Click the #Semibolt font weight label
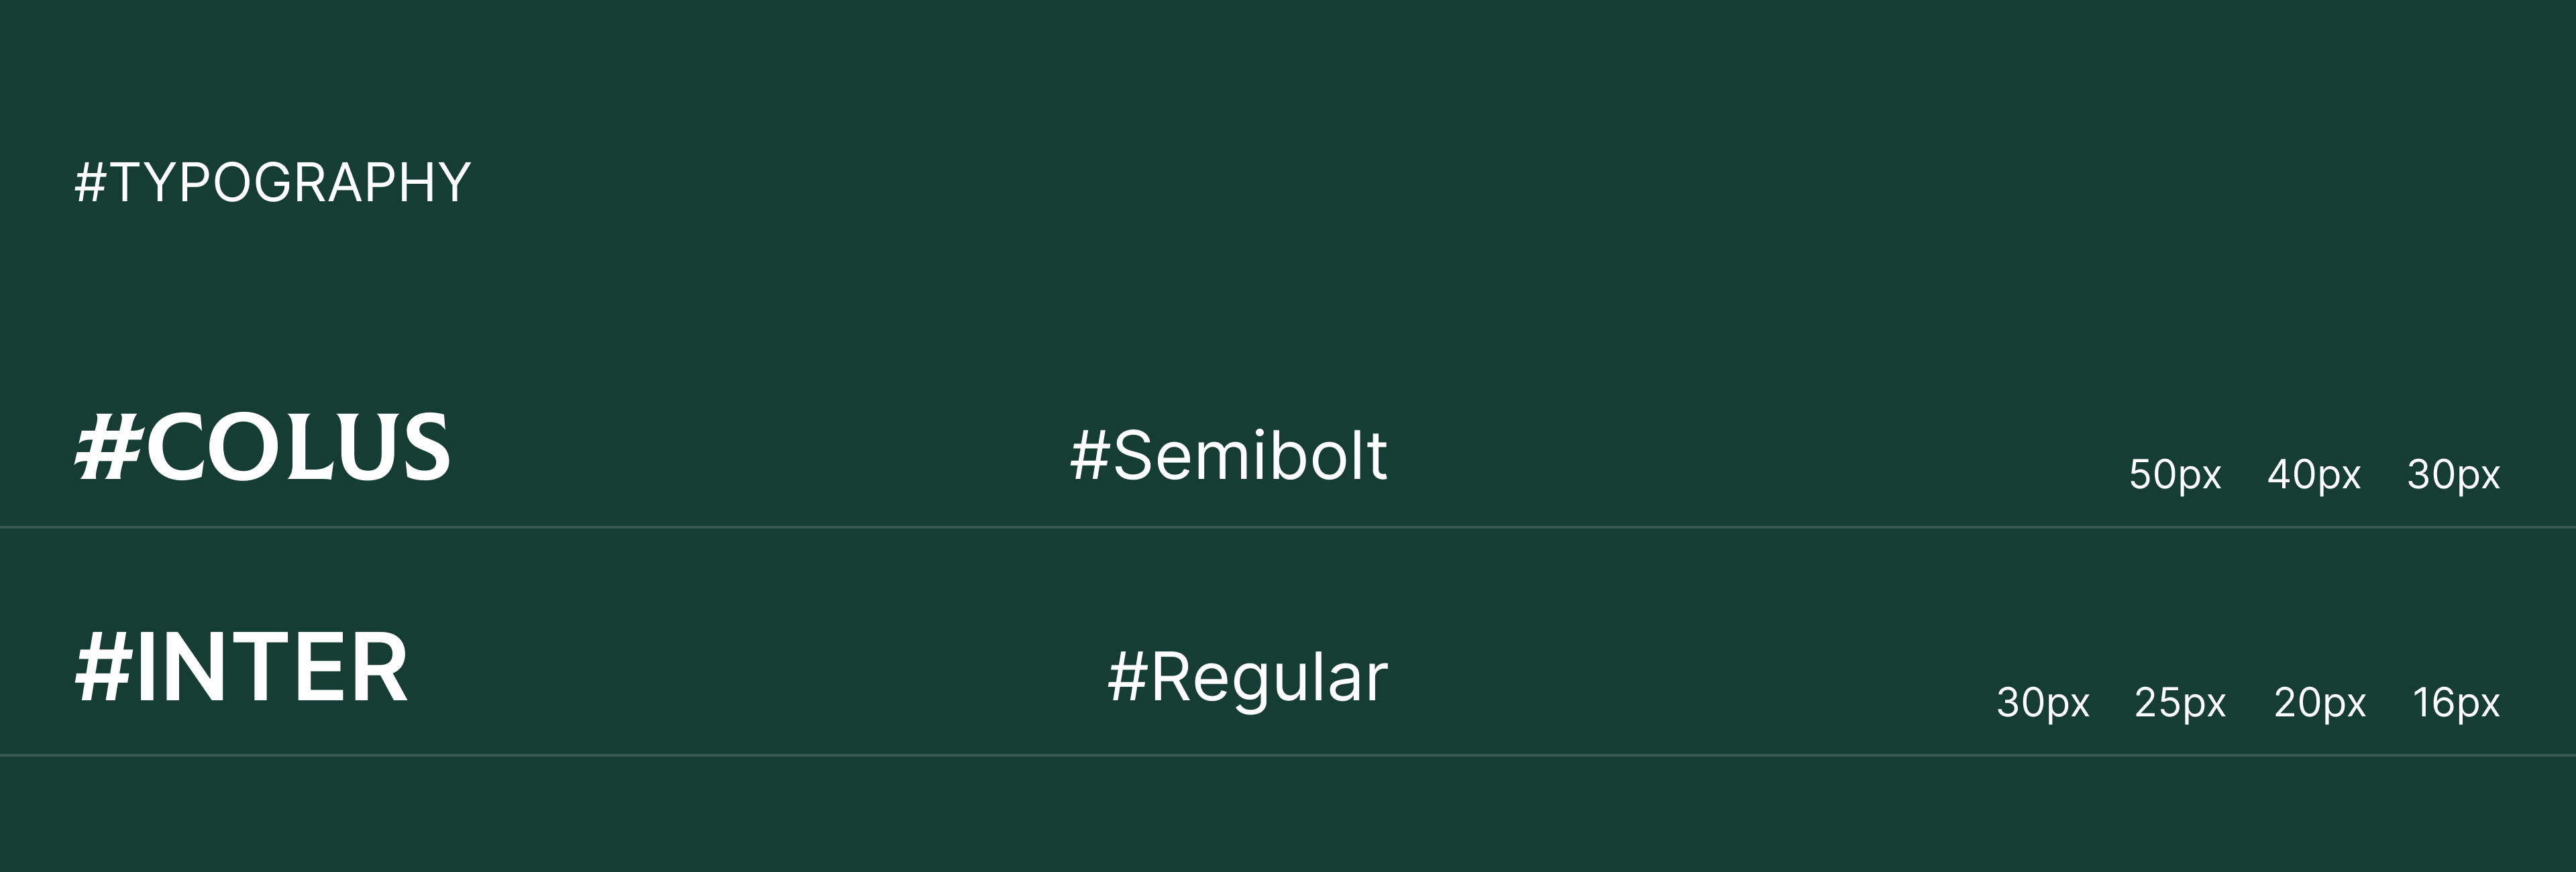 tap(1229, 456)
